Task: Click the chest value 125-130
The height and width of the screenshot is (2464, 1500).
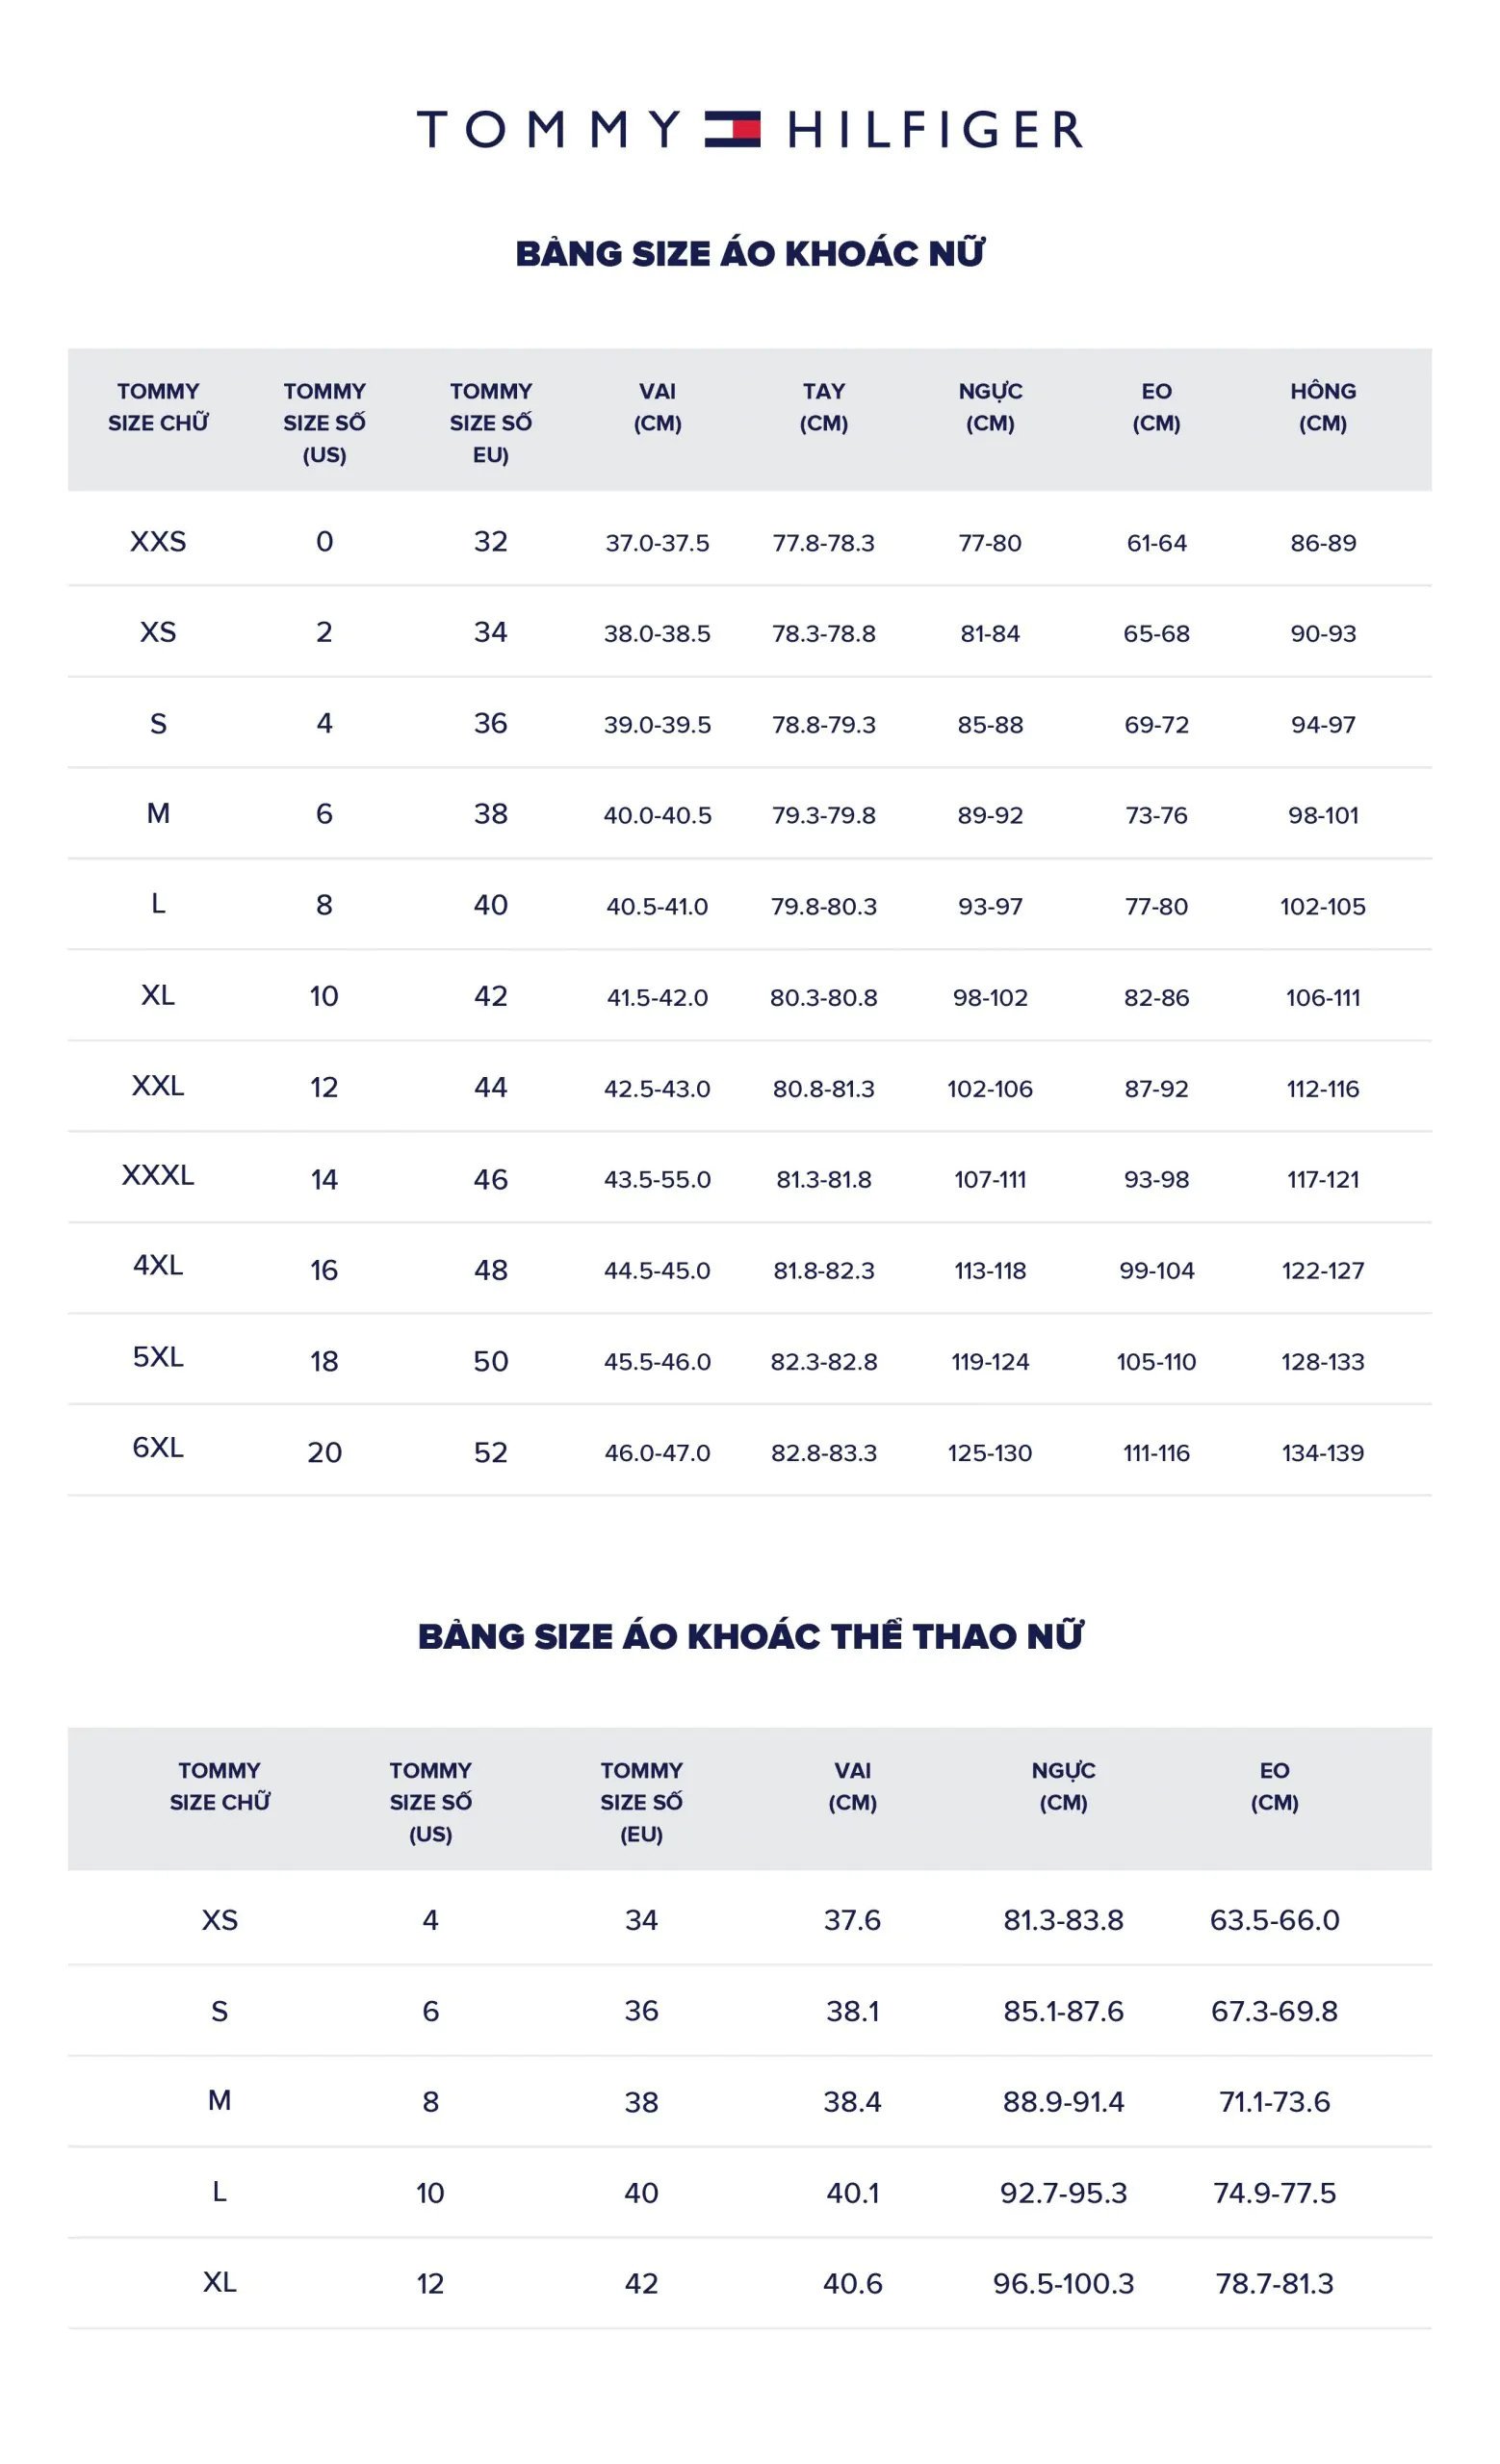Action: [x=989, y=1453]
